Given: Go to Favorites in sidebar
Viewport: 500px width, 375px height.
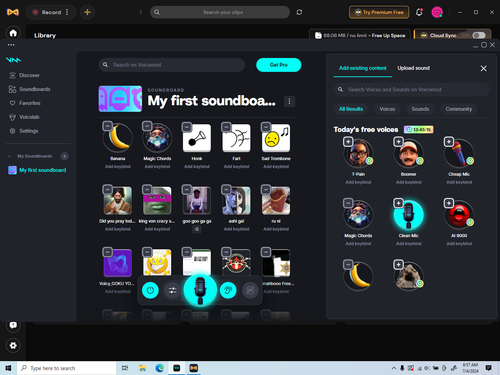Looking at the screenshot, I should point(25,103).
